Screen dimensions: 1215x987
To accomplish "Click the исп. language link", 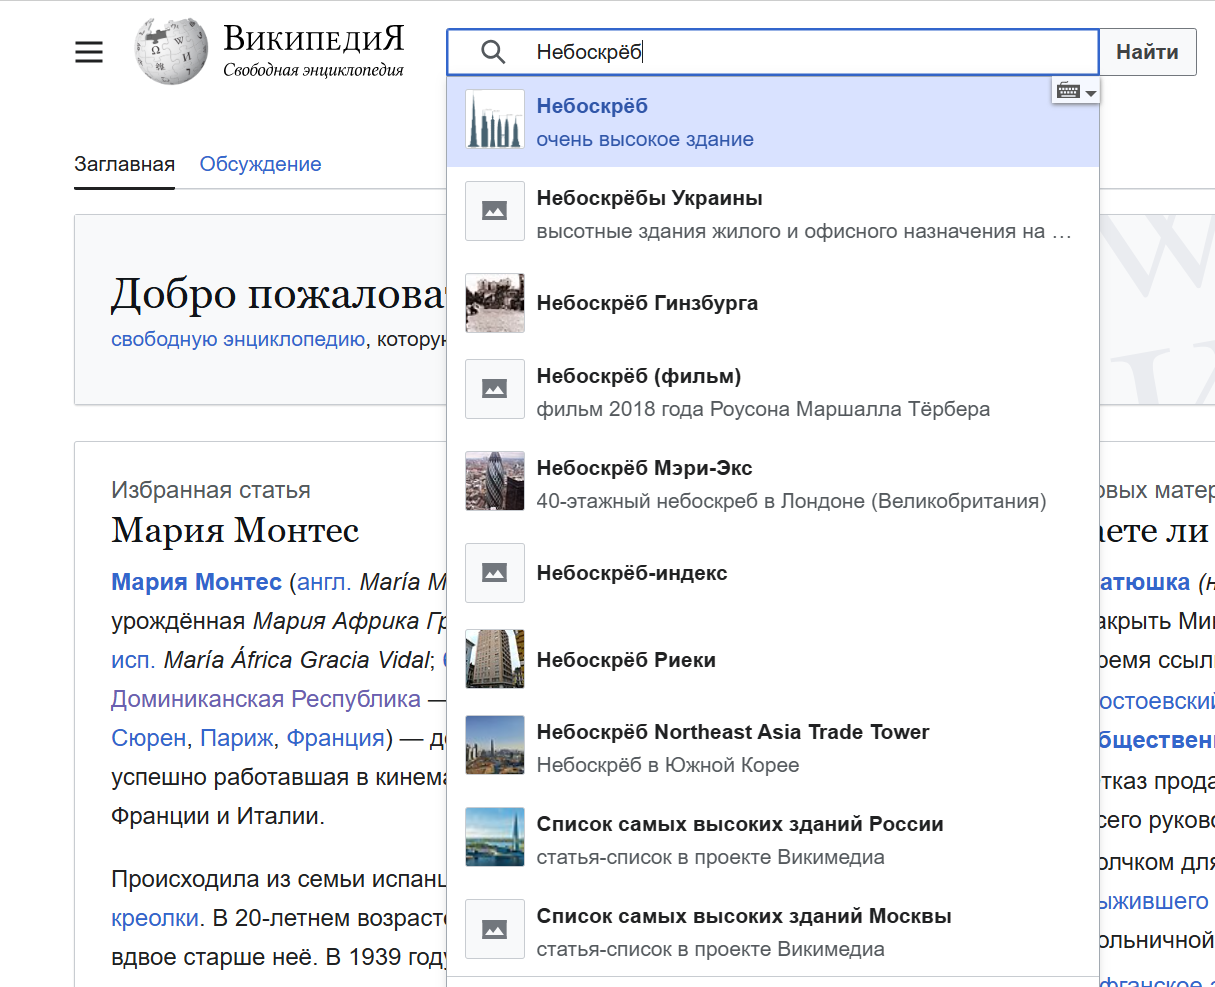I will pyautogui.click(x=133, y=660).
